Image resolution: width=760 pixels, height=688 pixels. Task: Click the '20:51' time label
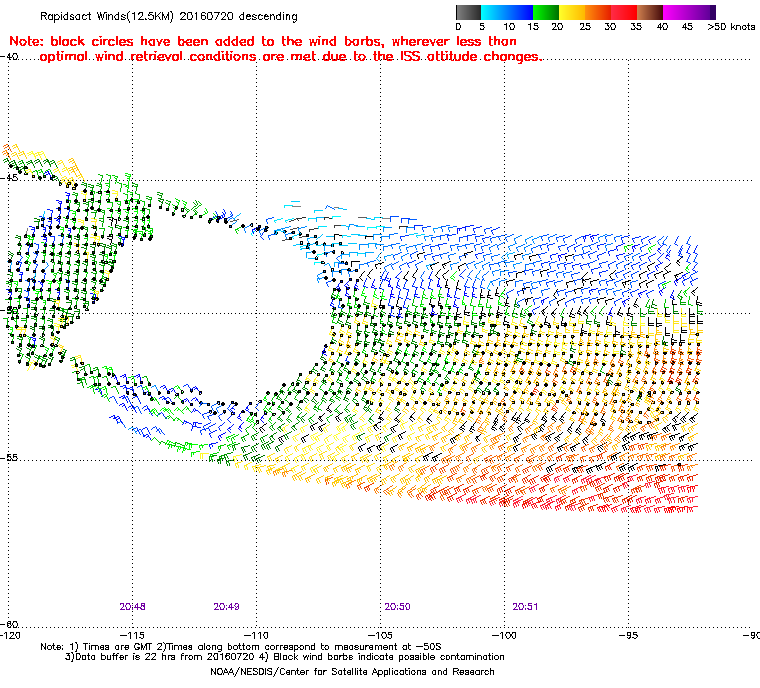click(525, 607)
